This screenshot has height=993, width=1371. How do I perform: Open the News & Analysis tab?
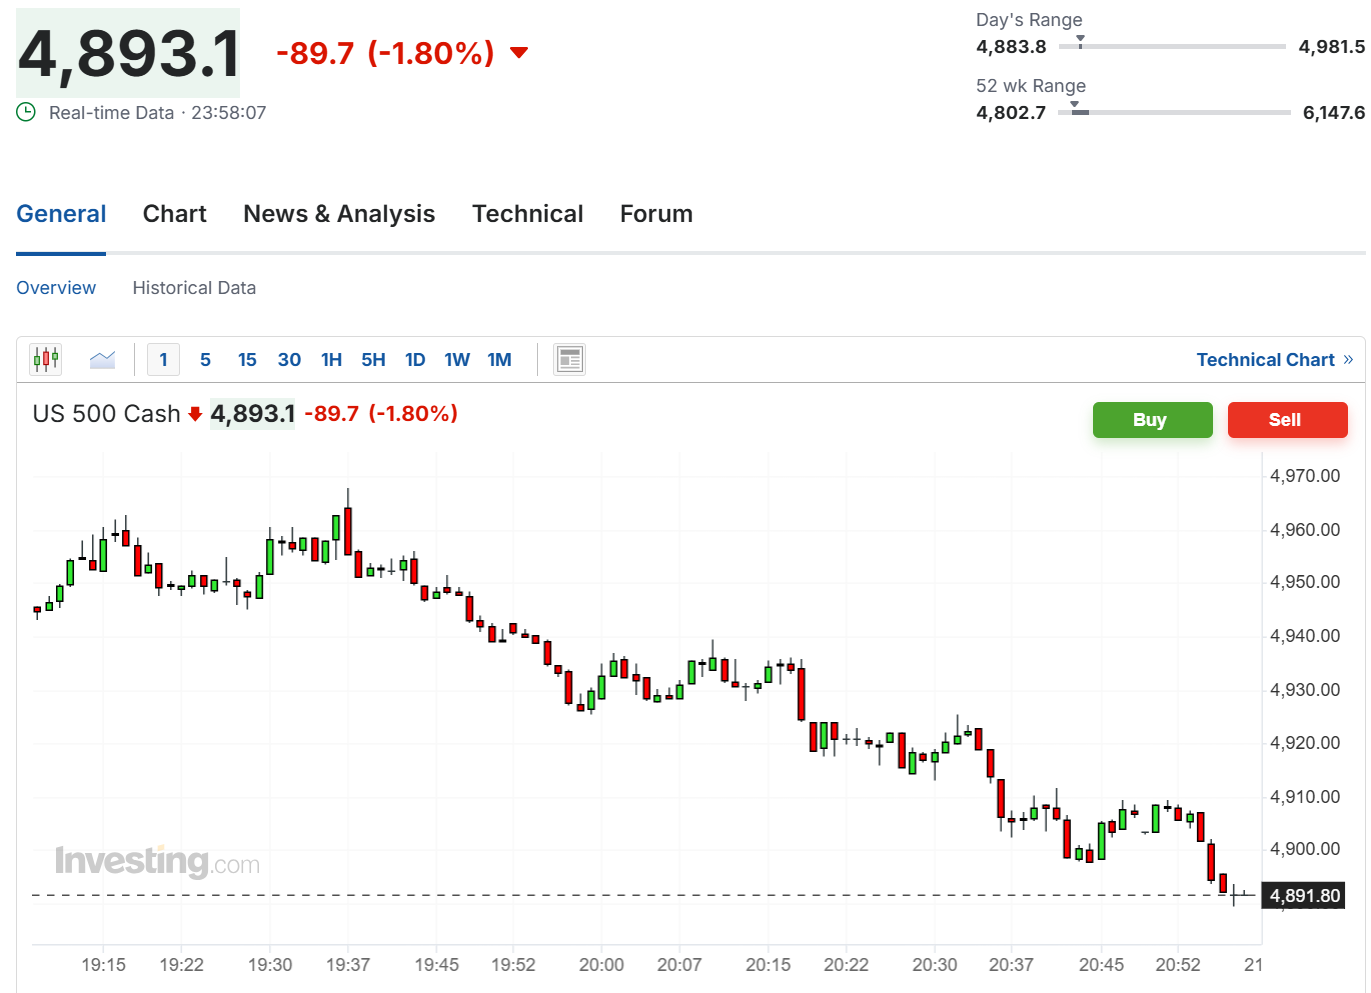click(x=339, y=214)
